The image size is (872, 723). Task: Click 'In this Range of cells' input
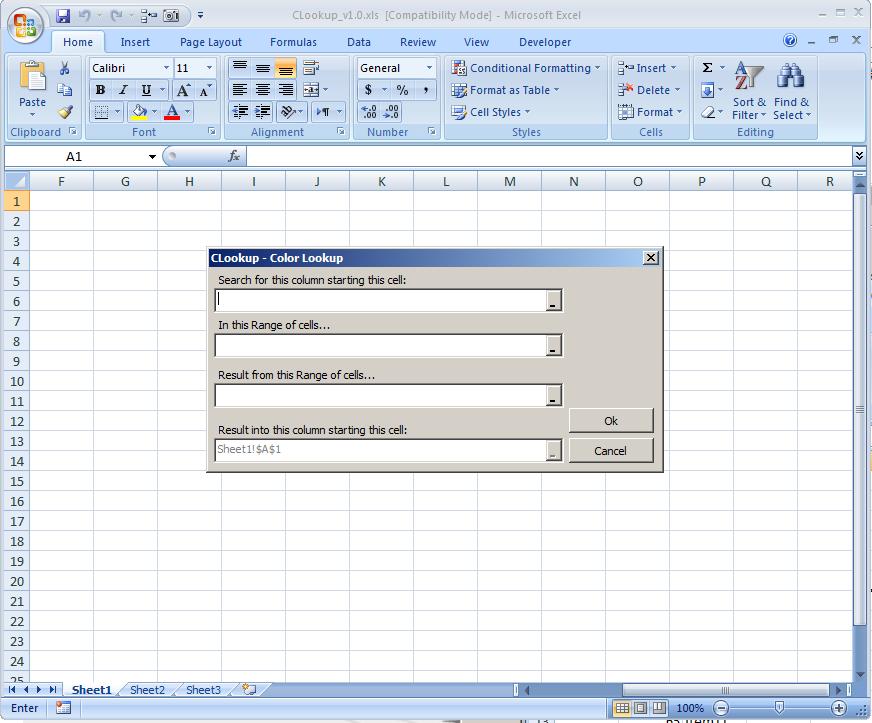381,345
